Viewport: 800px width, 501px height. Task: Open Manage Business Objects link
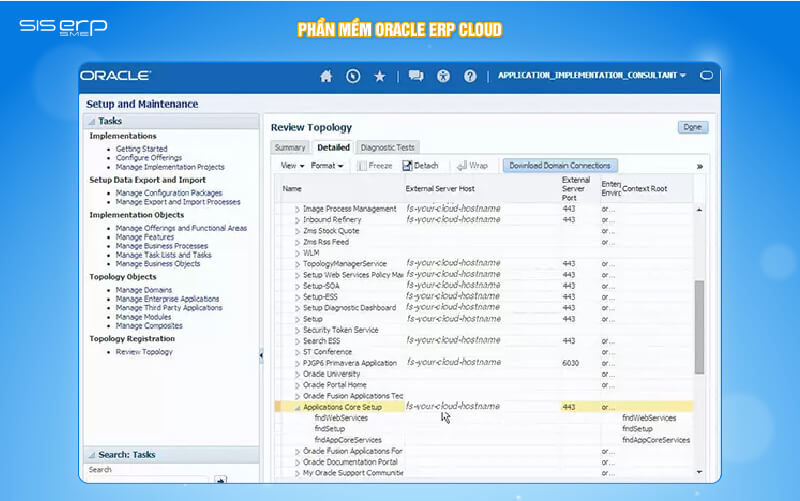[158, 264]
